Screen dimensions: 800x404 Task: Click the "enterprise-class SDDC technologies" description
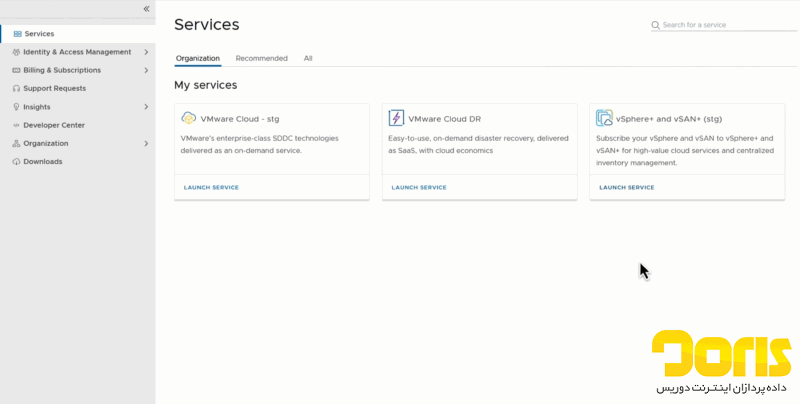pyautogui.click(x=259, y=144)
